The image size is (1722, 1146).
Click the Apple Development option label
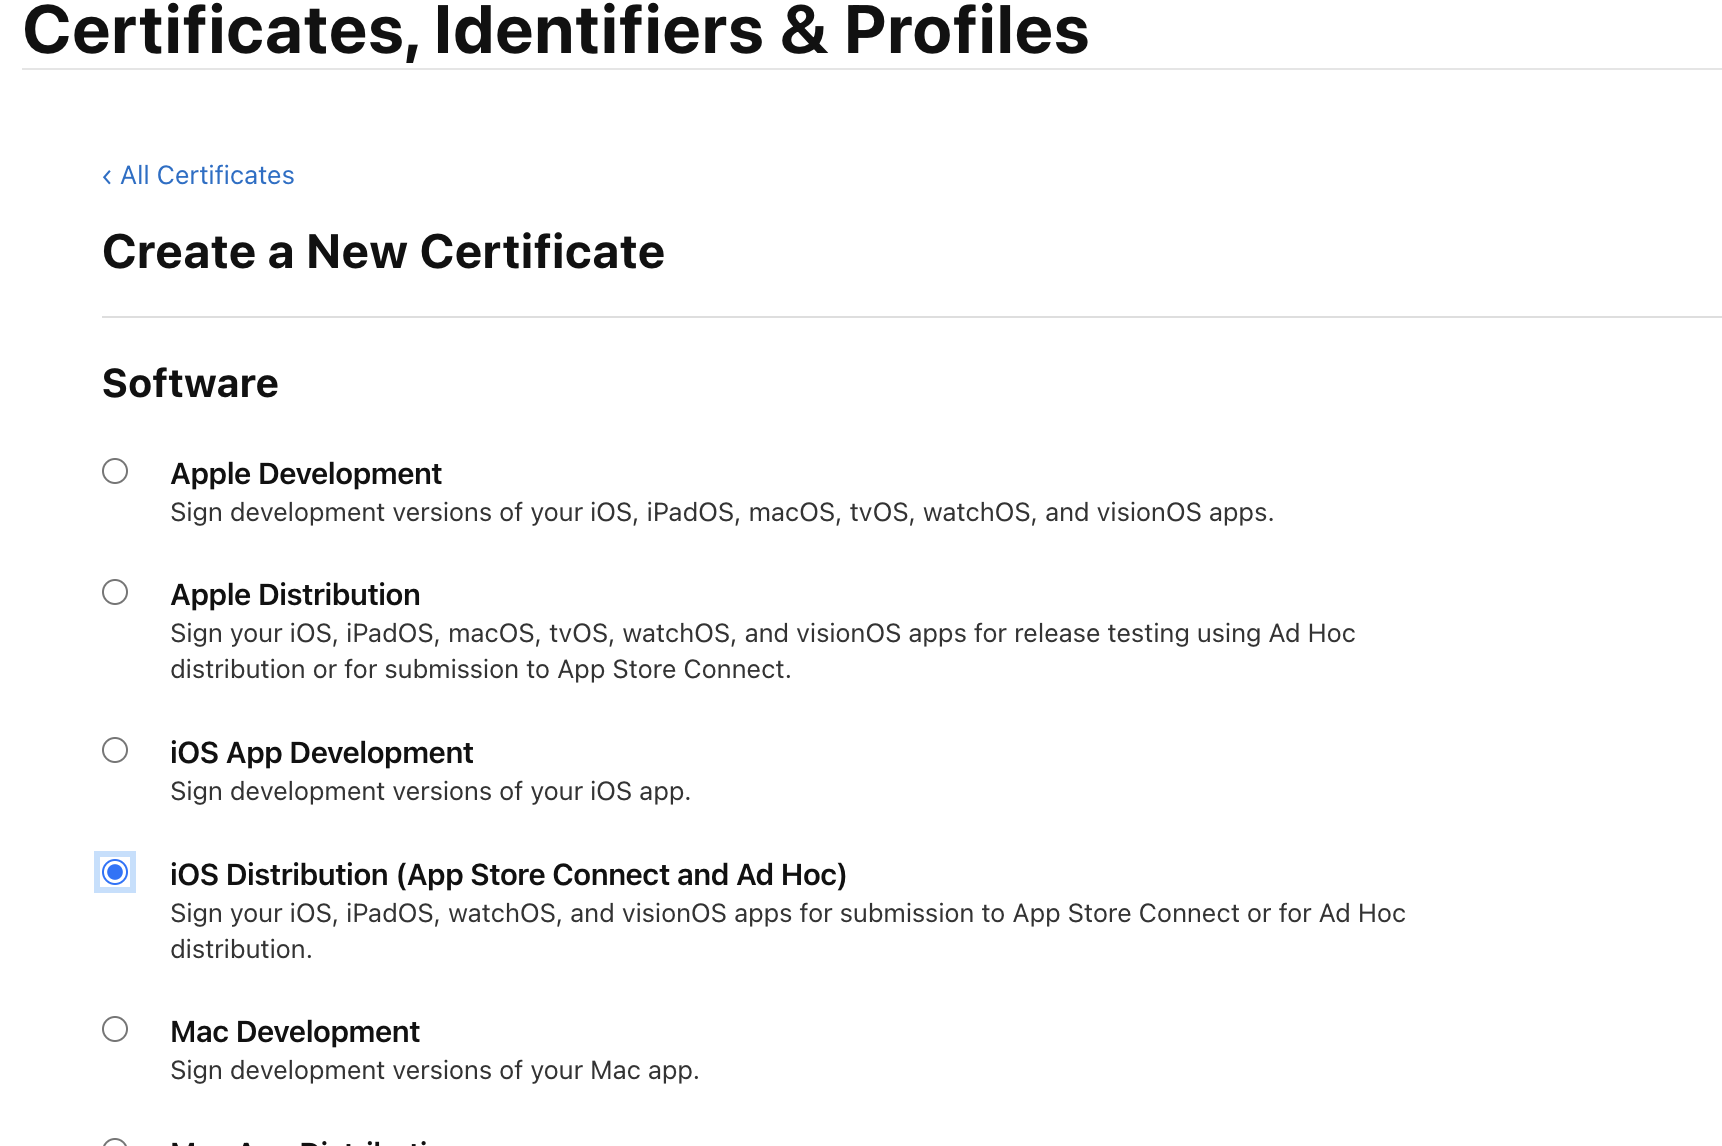pos(306,474)
